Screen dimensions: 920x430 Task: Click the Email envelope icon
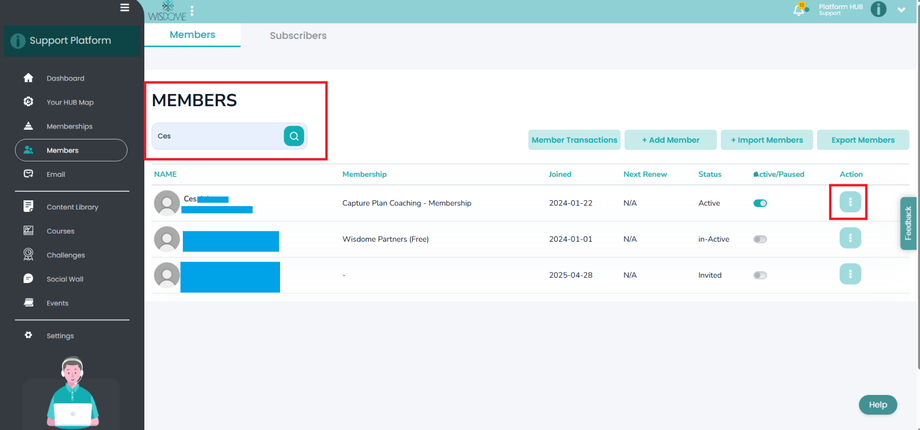28,174
